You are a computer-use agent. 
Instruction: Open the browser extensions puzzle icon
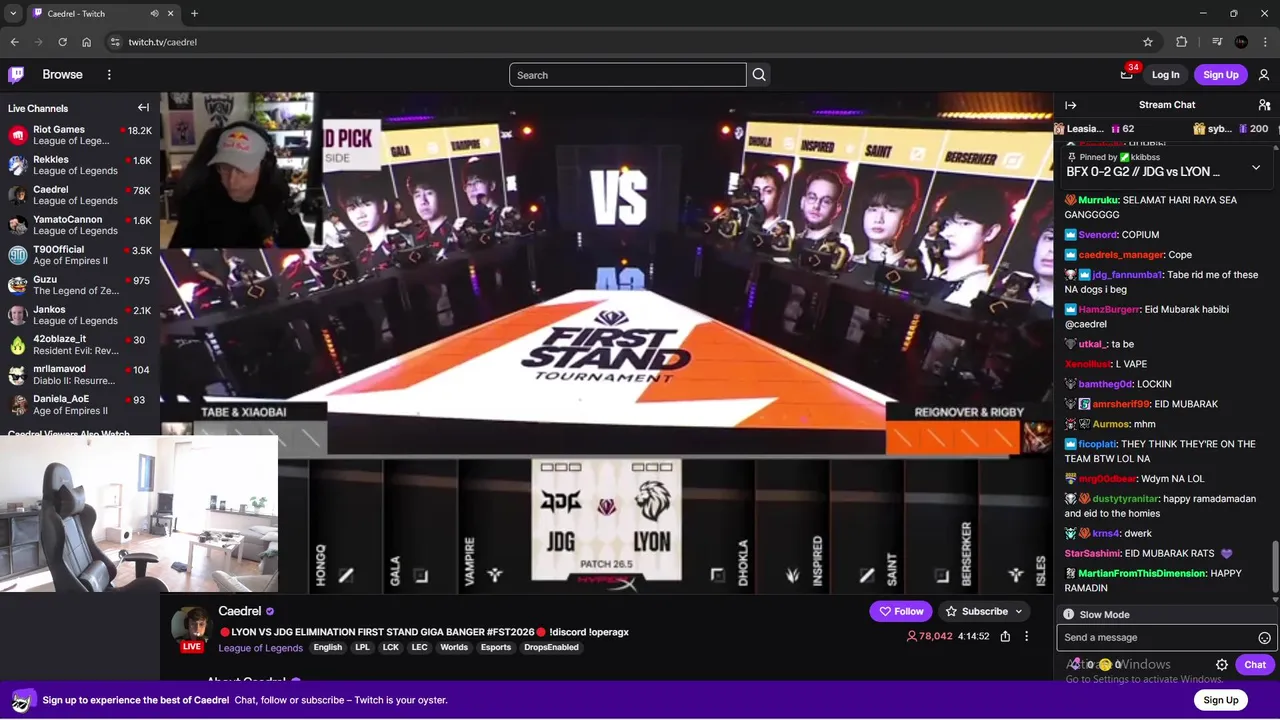(x=1182, y=42)
